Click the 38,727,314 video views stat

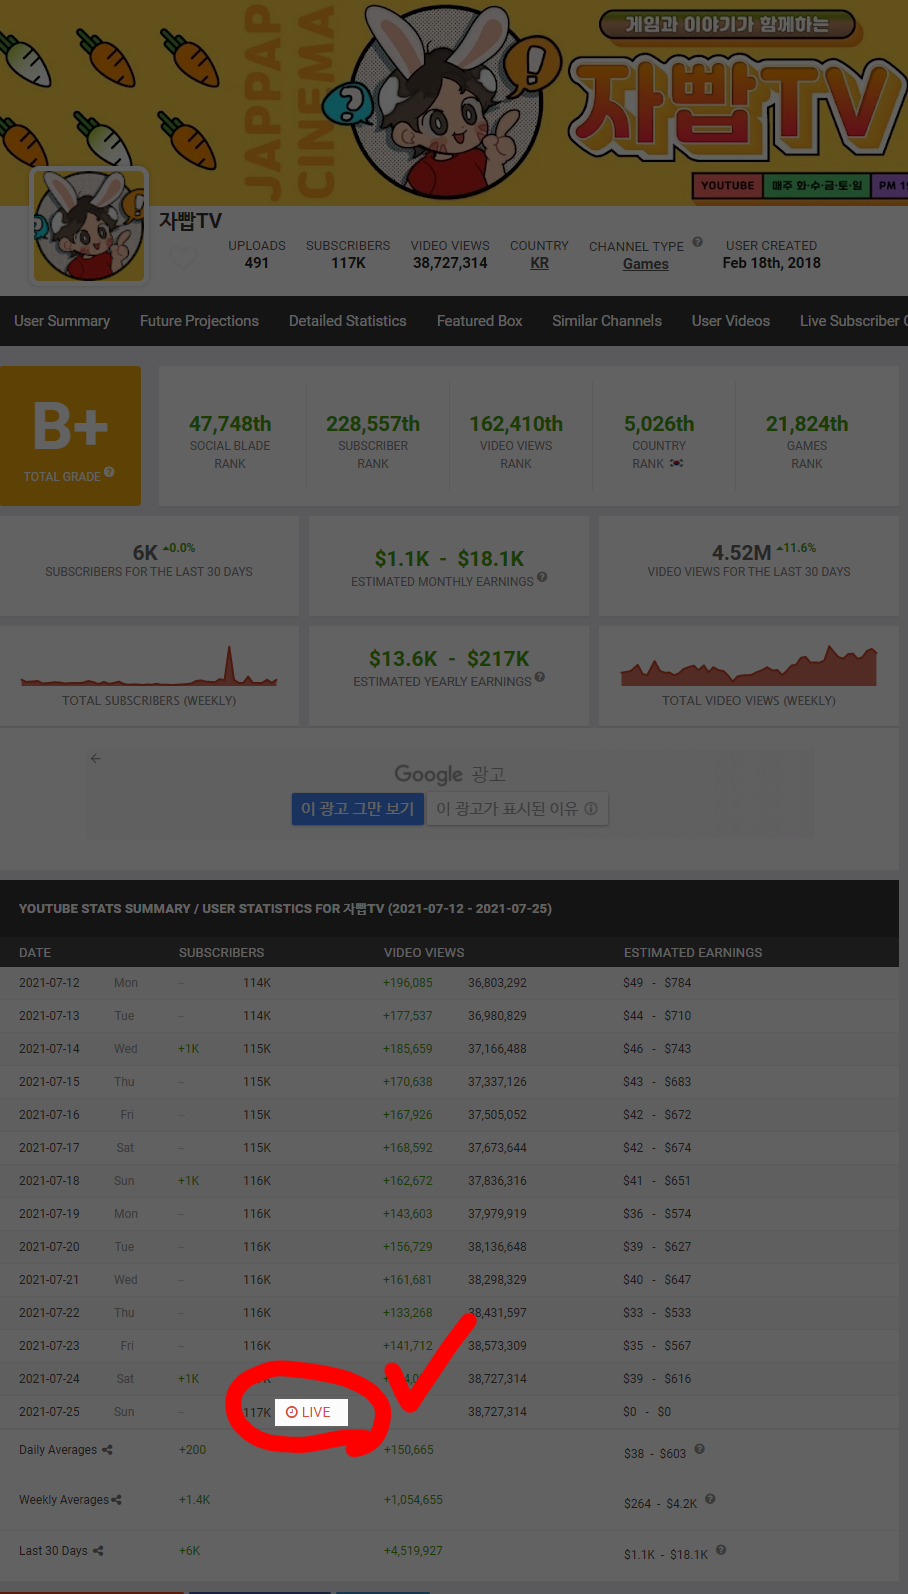pos(450,263)
